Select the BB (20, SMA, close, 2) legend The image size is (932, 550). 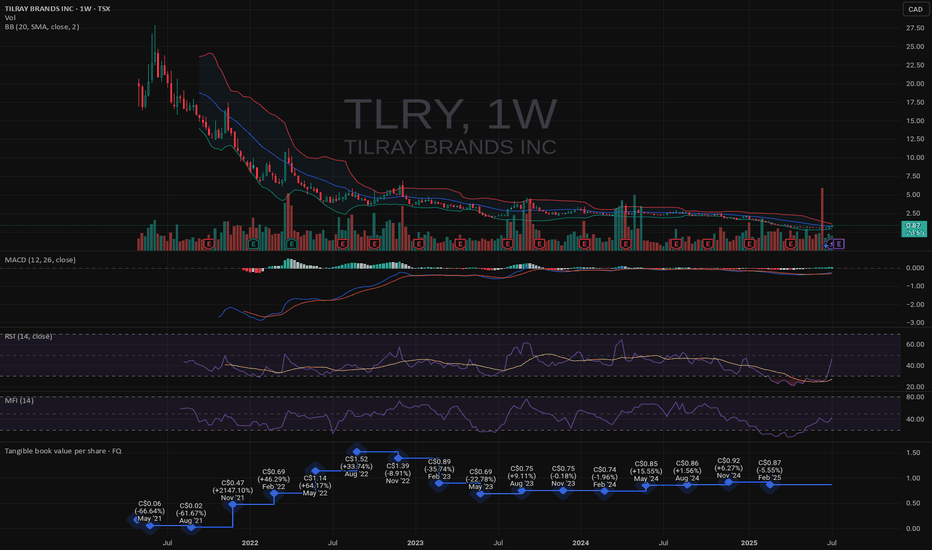coord(42,27)
